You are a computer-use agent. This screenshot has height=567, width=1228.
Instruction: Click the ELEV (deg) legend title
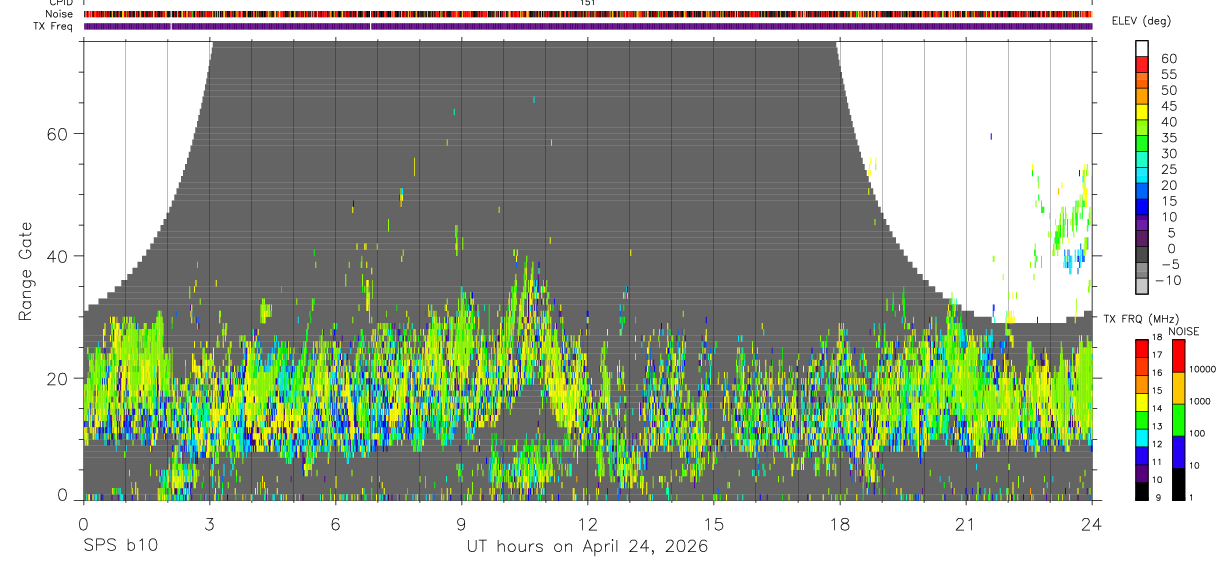pos(1141,21)
